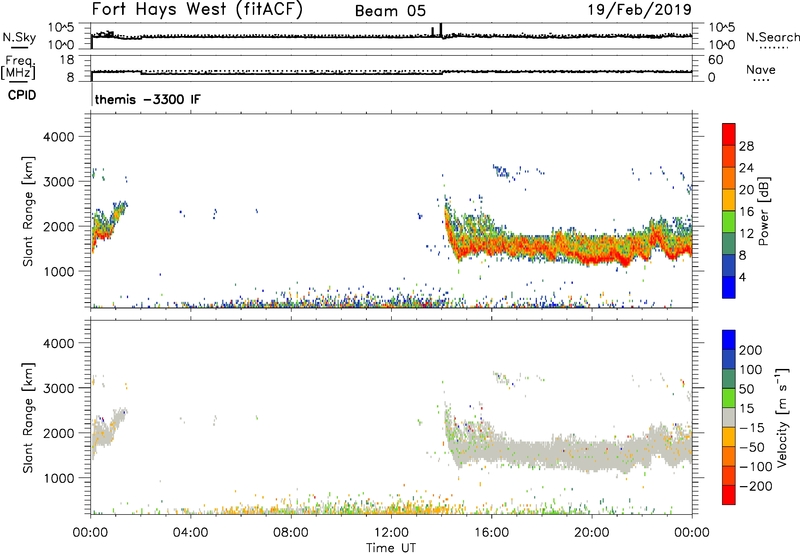
Task: Click the "16:00" time tick label
Action: tap(491, 533)
